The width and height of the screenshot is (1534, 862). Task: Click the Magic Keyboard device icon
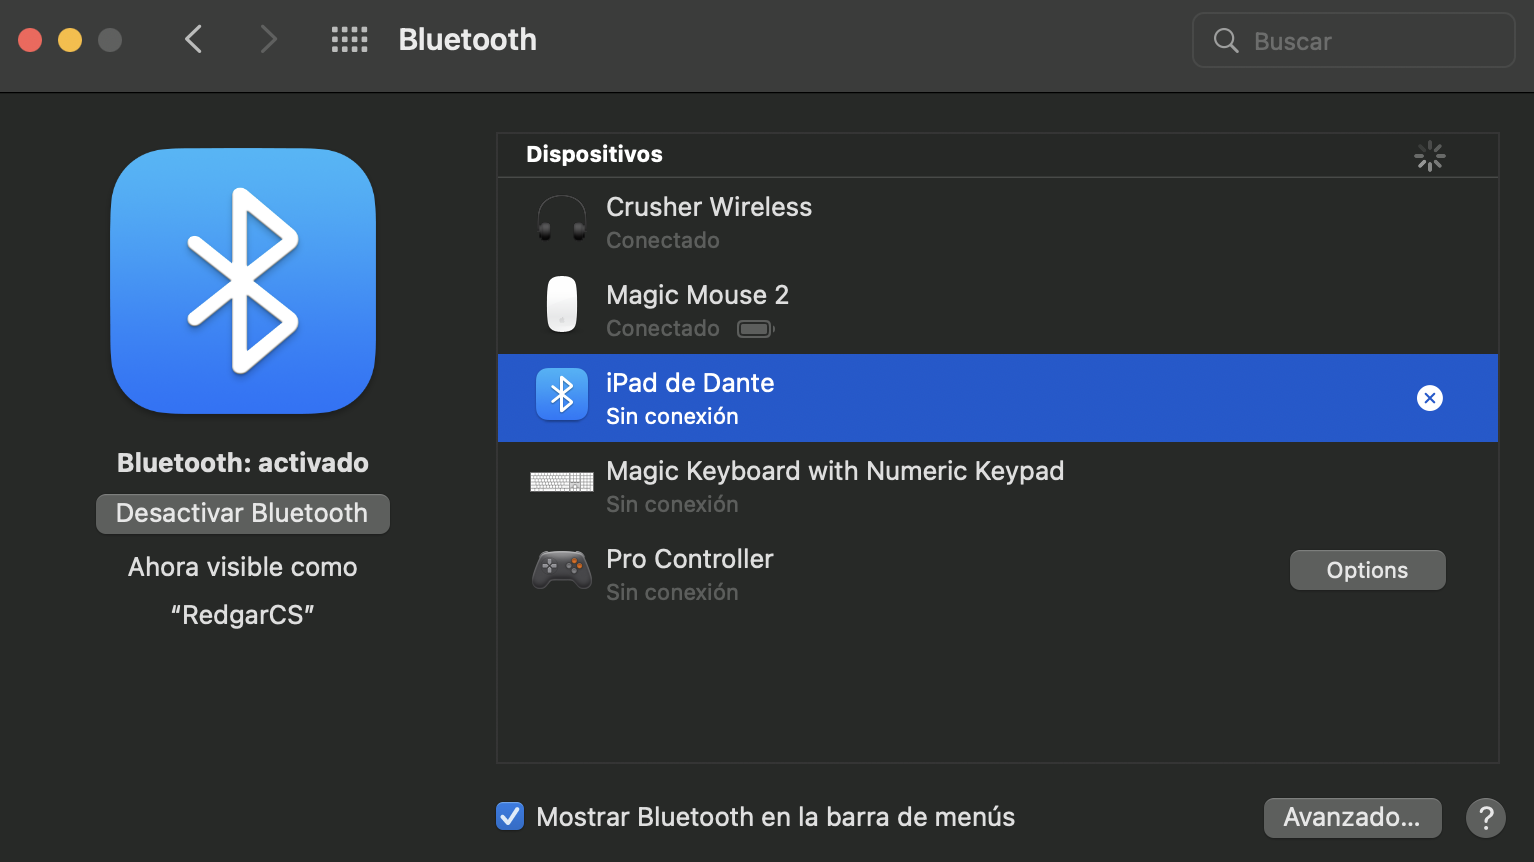click(561, 483)
